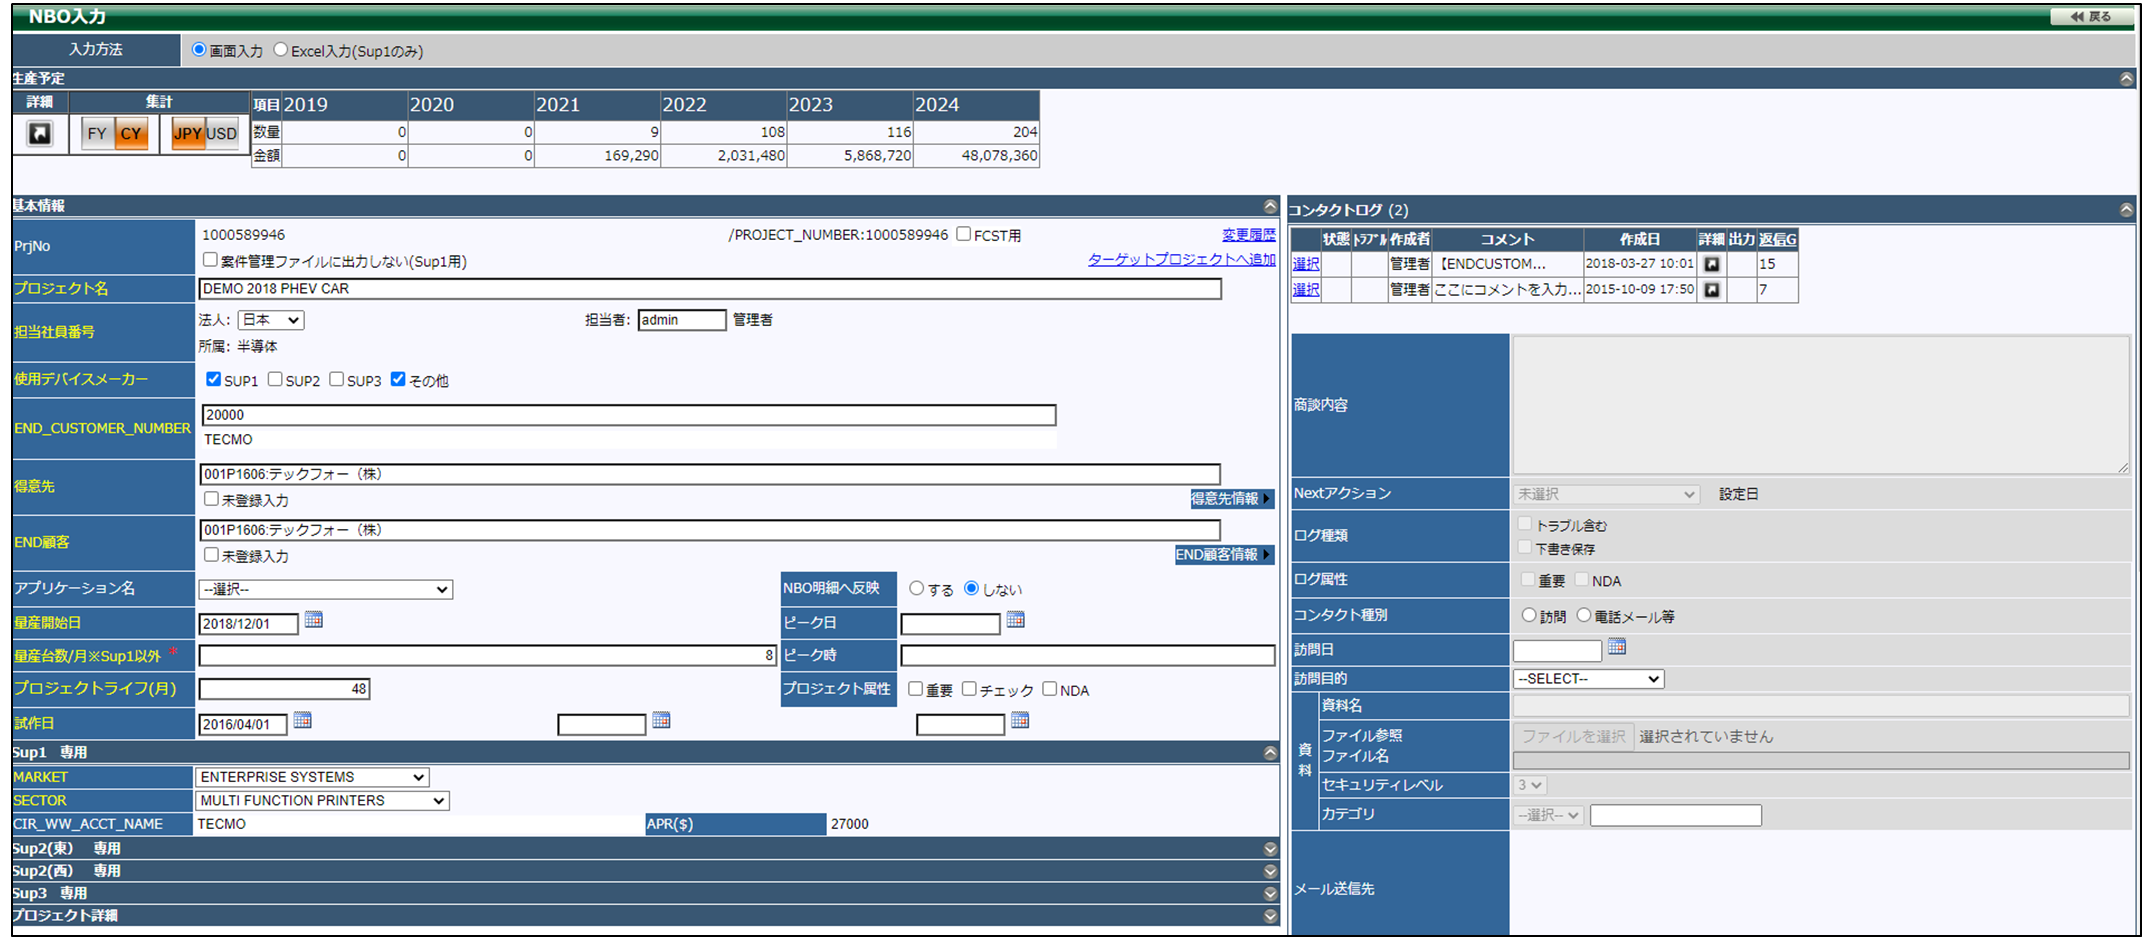
Task: Collapse the 基本情報 section
Action: [1270, 206]
